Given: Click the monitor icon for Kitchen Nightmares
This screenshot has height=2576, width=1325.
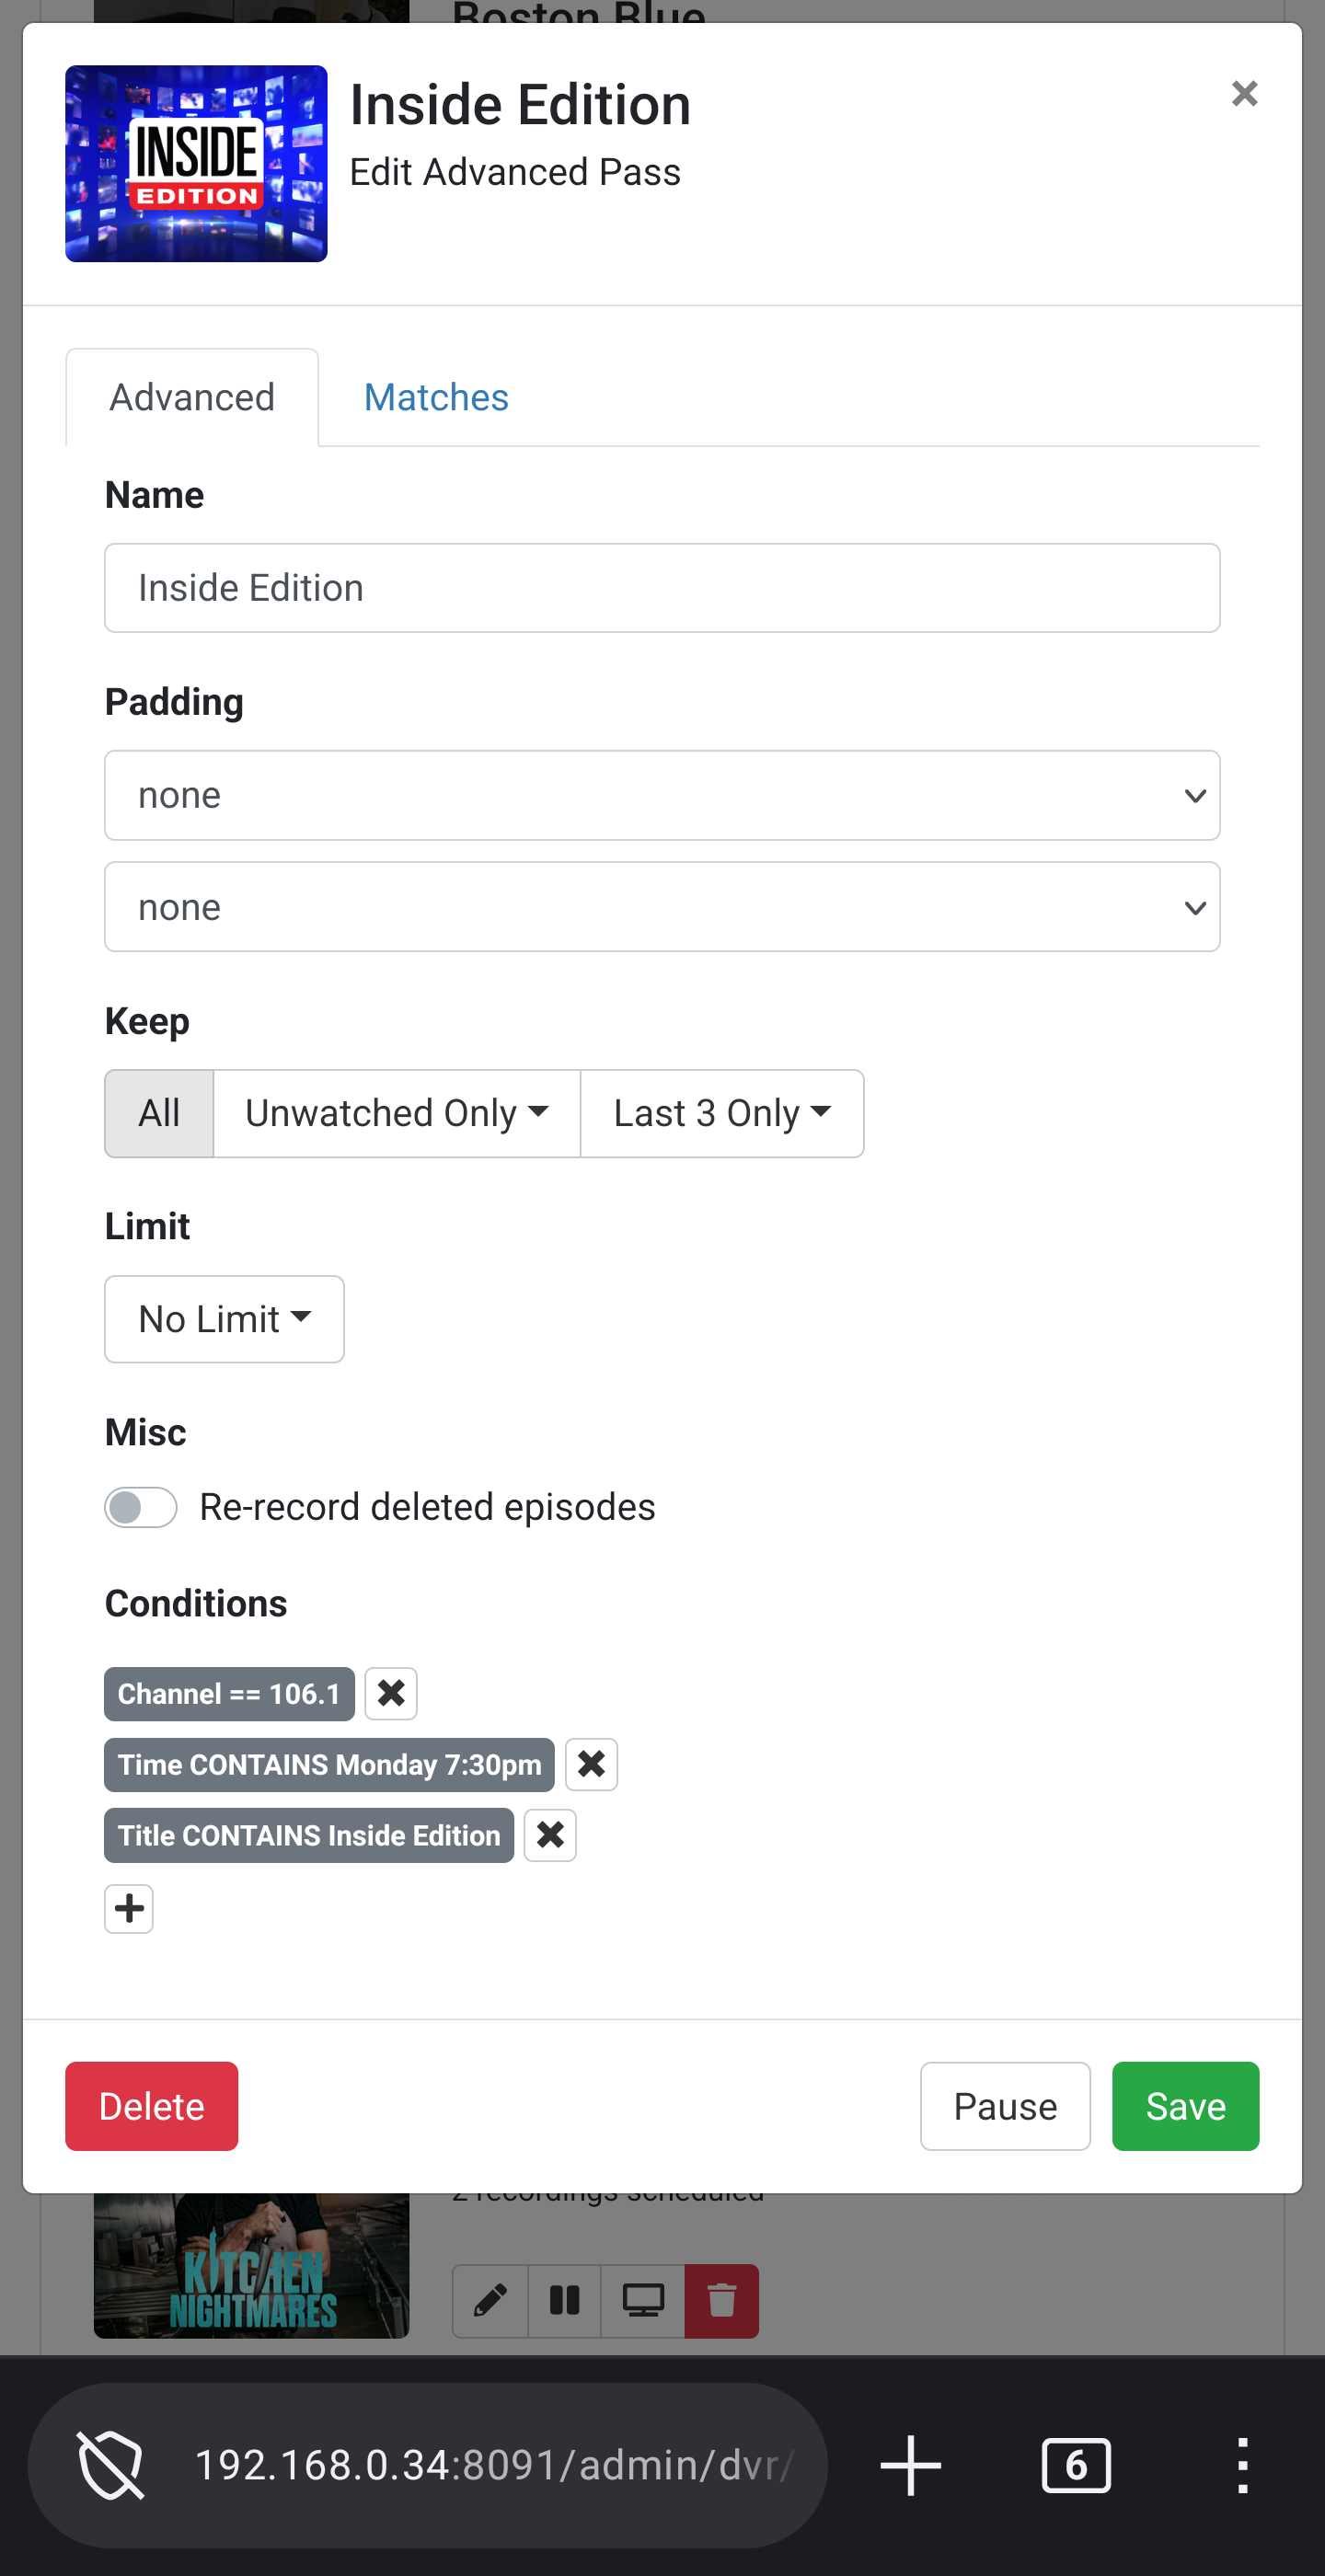Looking at the screenshot, I should pos(643,2301).
